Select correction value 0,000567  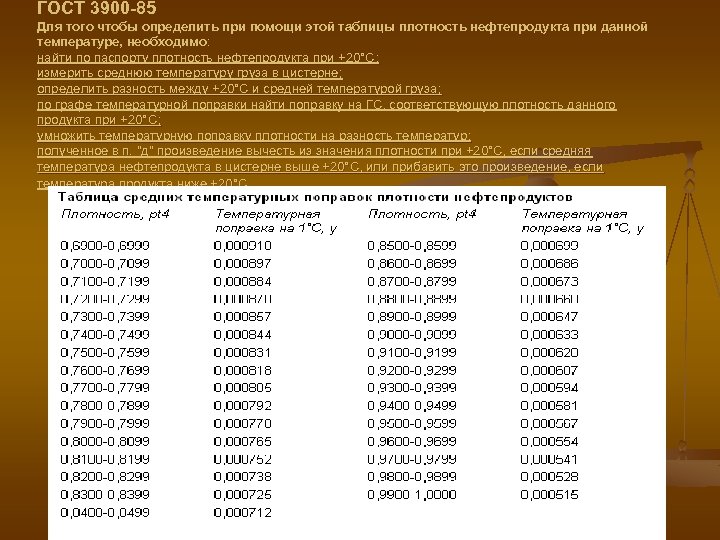[x=549, y=423]
